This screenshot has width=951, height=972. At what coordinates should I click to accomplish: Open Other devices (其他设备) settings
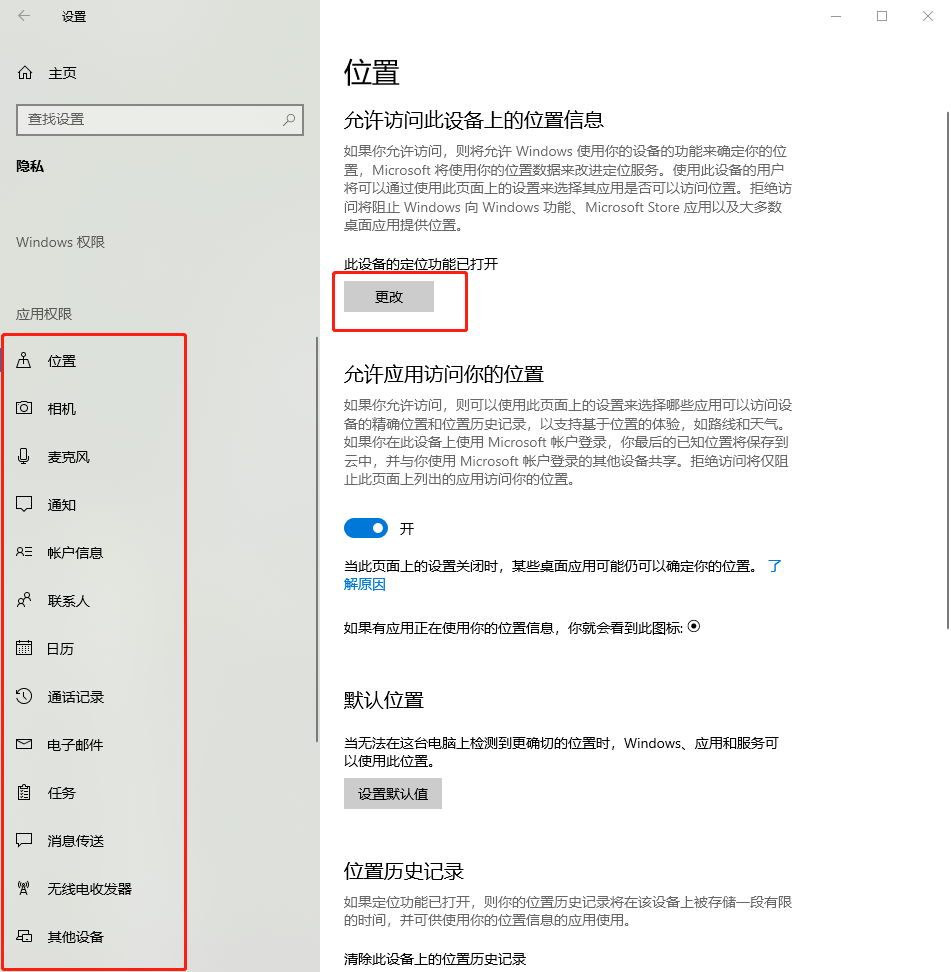click(76, 937)
